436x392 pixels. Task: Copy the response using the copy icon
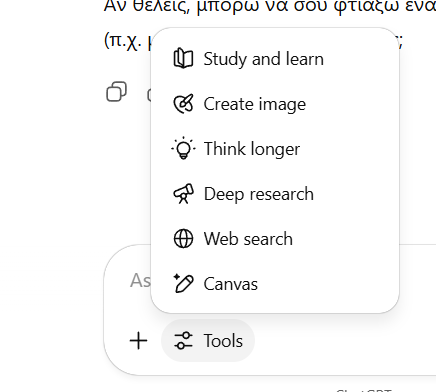[x=116, y=91]
